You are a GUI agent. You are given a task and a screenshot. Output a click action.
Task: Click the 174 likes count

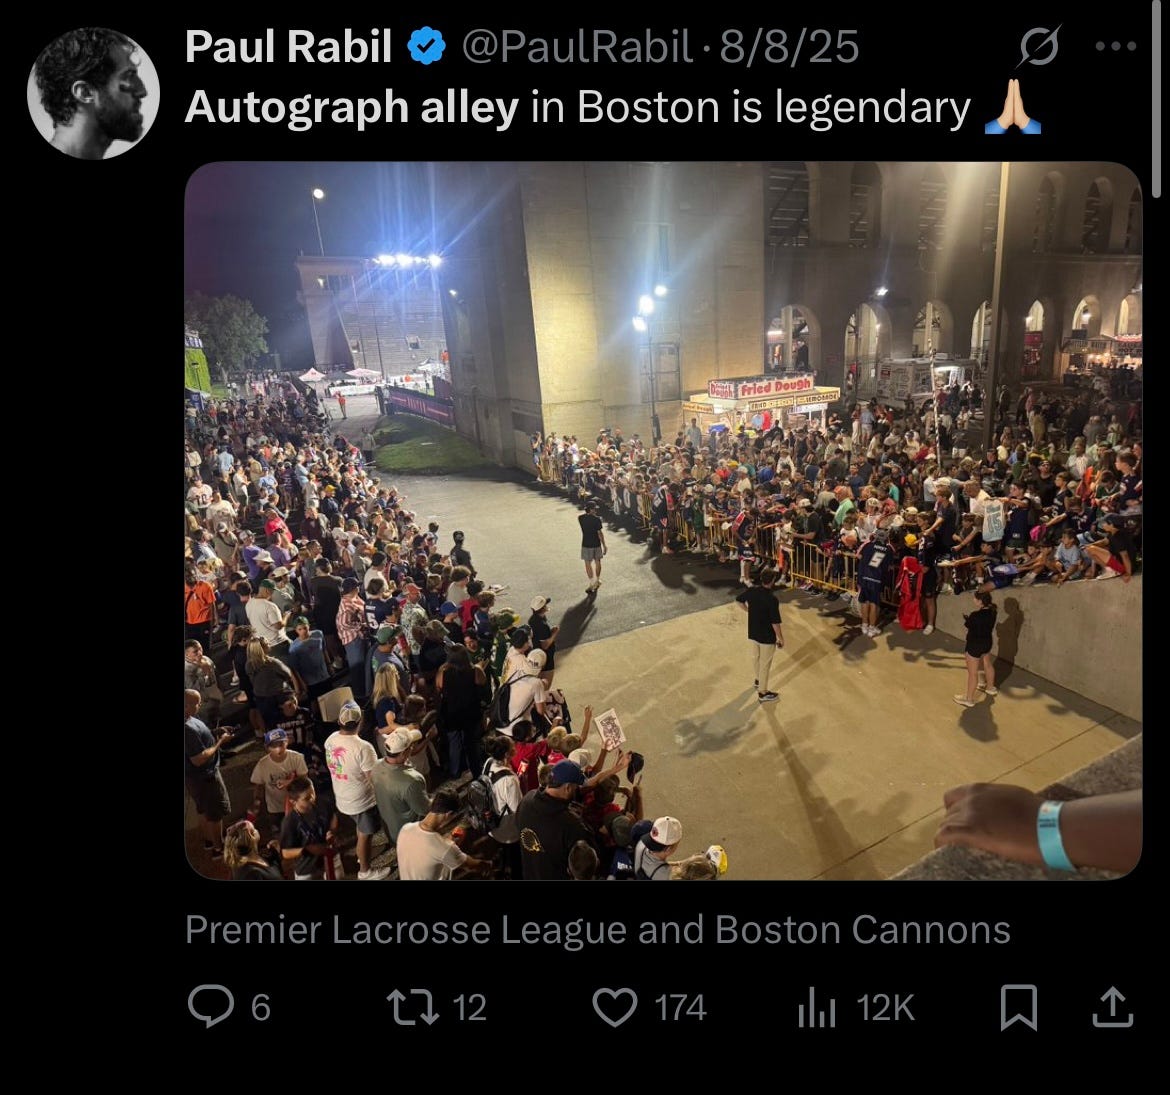[x=681, y=1008]
